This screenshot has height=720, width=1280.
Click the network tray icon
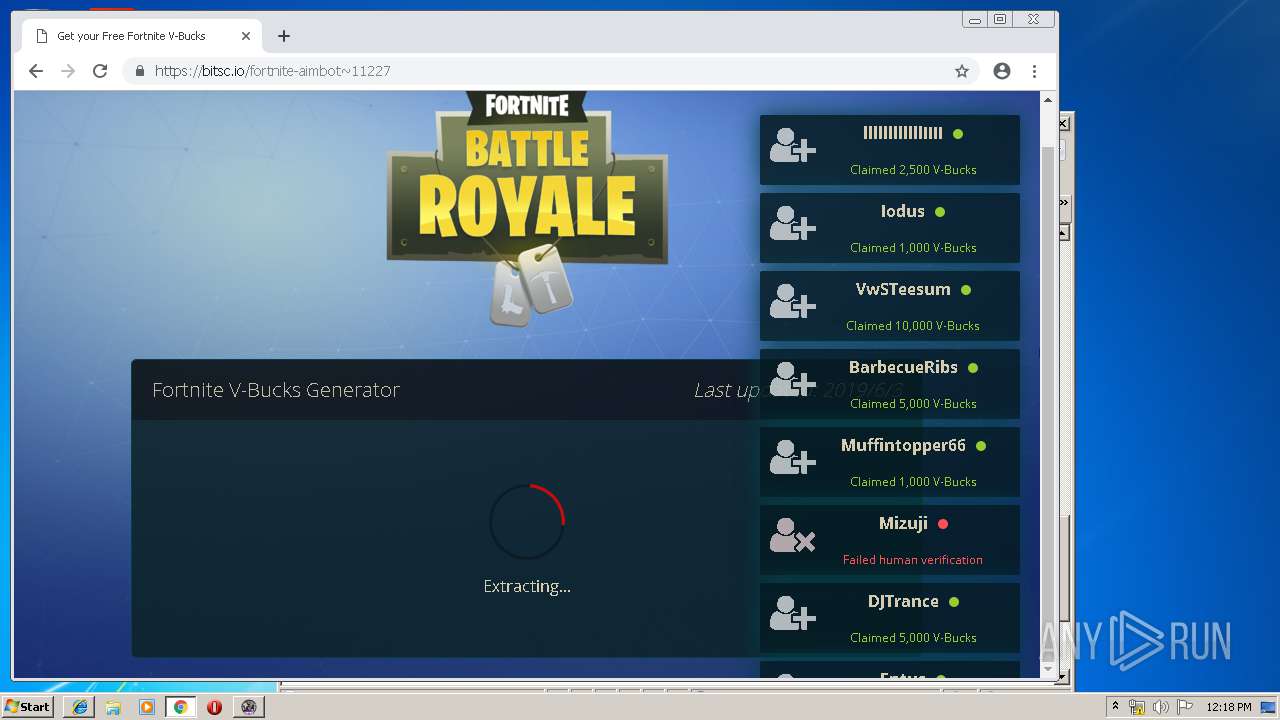pyautogui.click(x=1137, y=707)
